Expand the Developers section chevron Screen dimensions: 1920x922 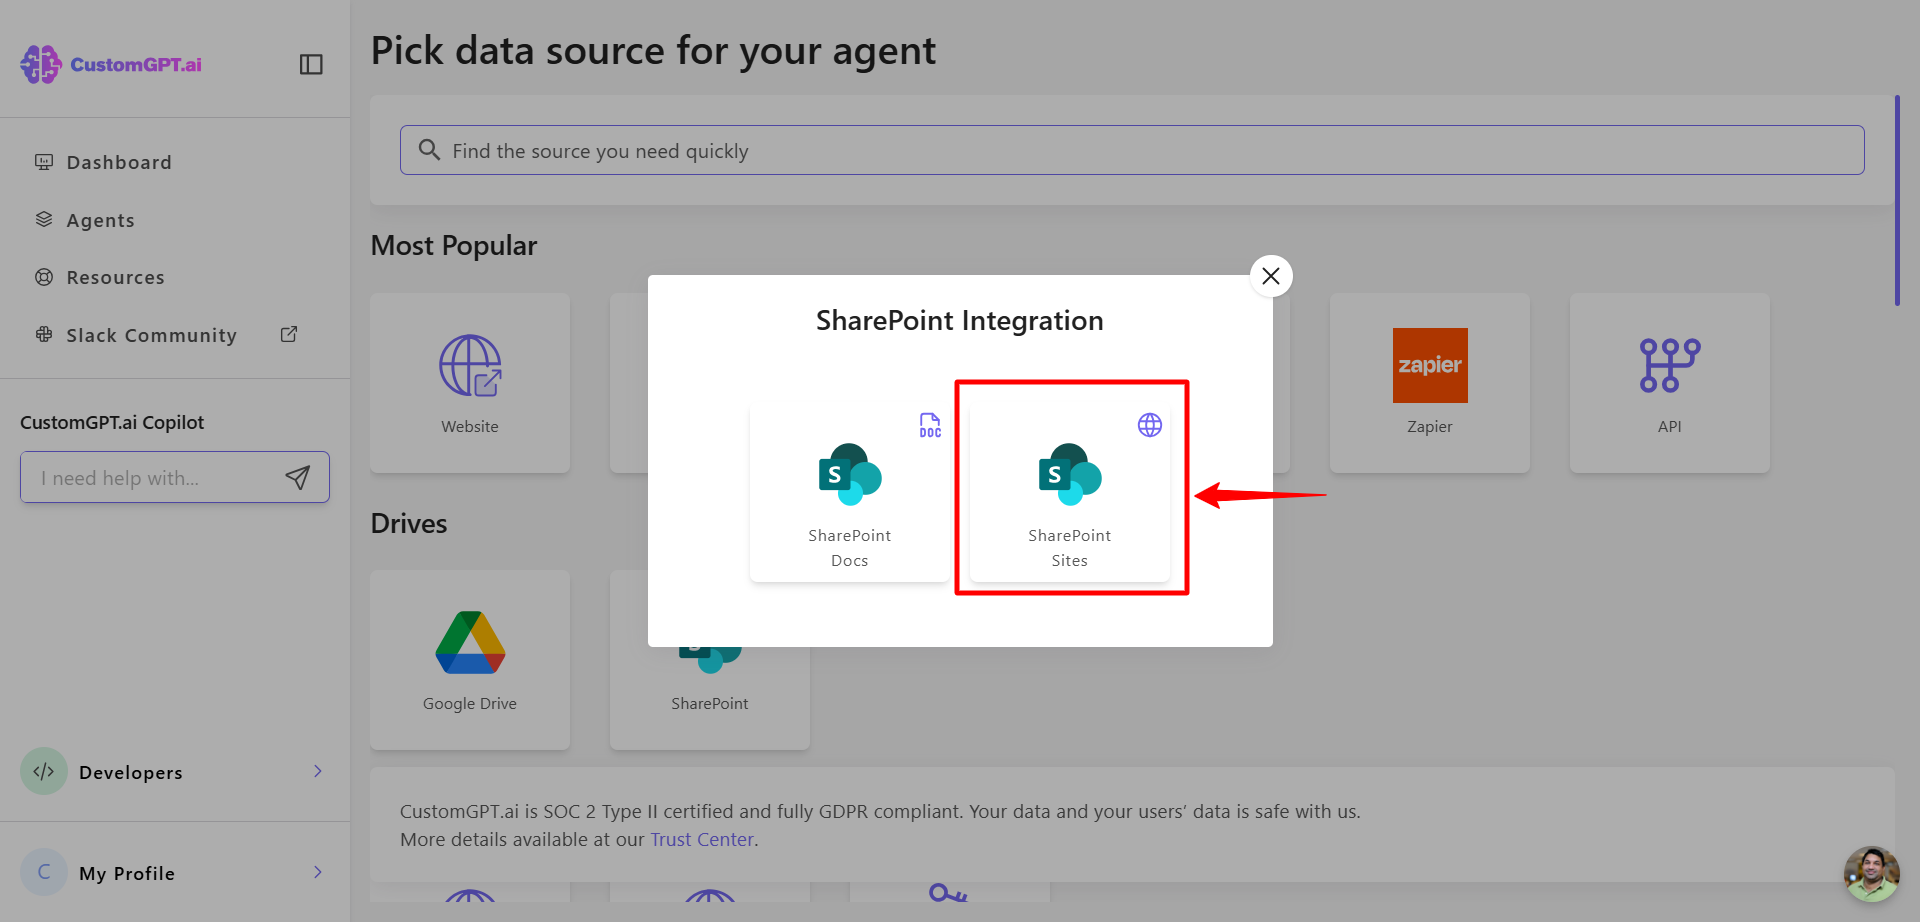pos(318,771)
